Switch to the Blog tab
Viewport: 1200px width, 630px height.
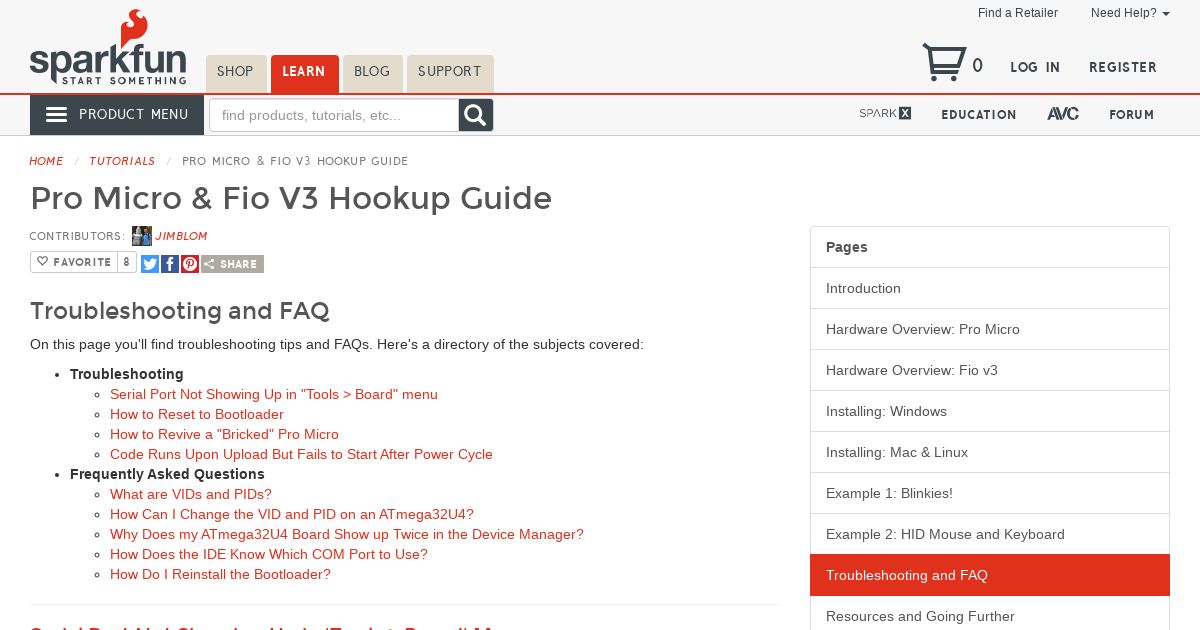(372, 72)
